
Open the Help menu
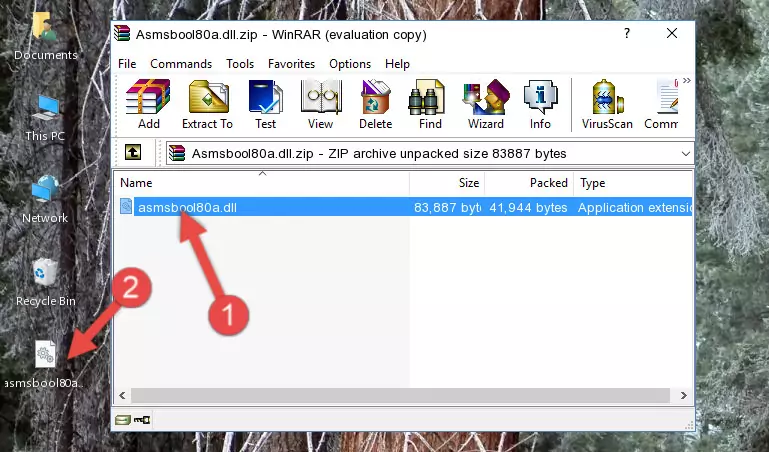pos(397,64)
